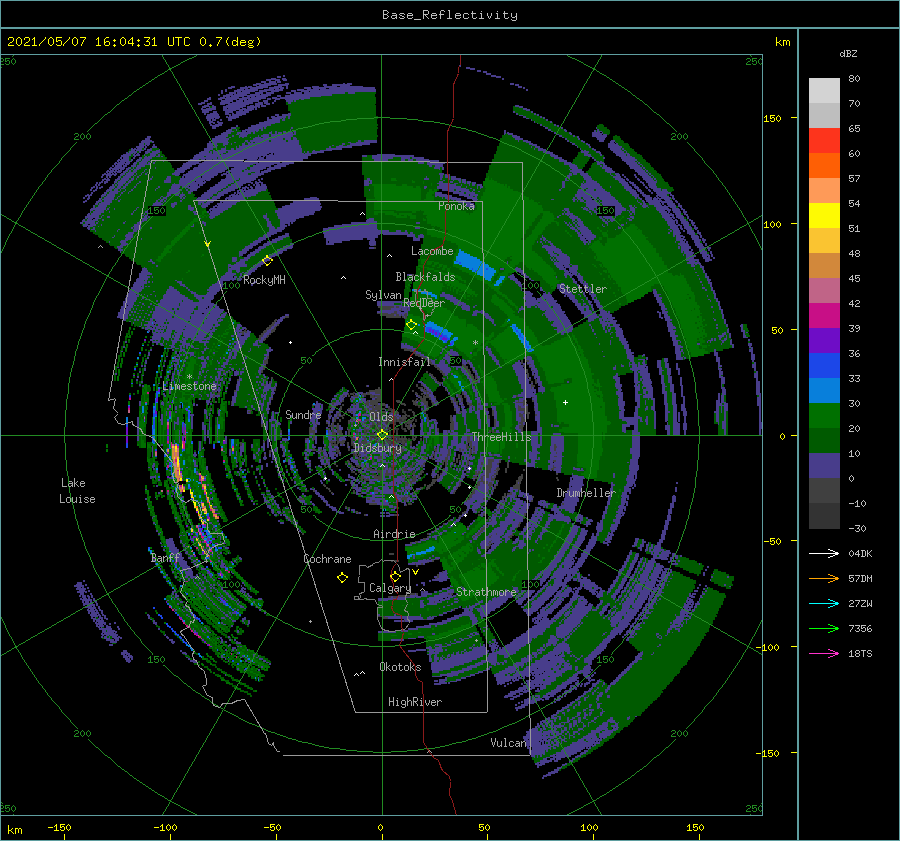Viewport: 900px width, 841px height.
Task: Click the ThreeHills city label
Action: [502, 437]
